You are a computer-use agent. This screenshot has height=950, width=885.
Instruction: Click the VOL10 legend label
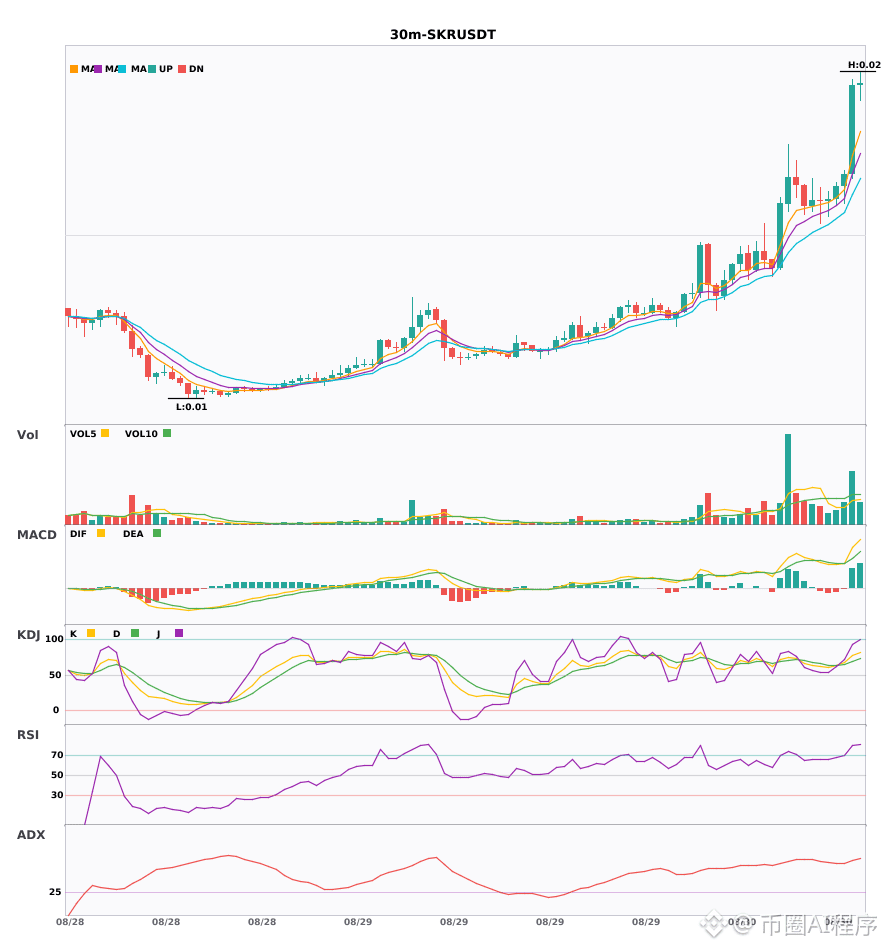click(x=141, y=434)
